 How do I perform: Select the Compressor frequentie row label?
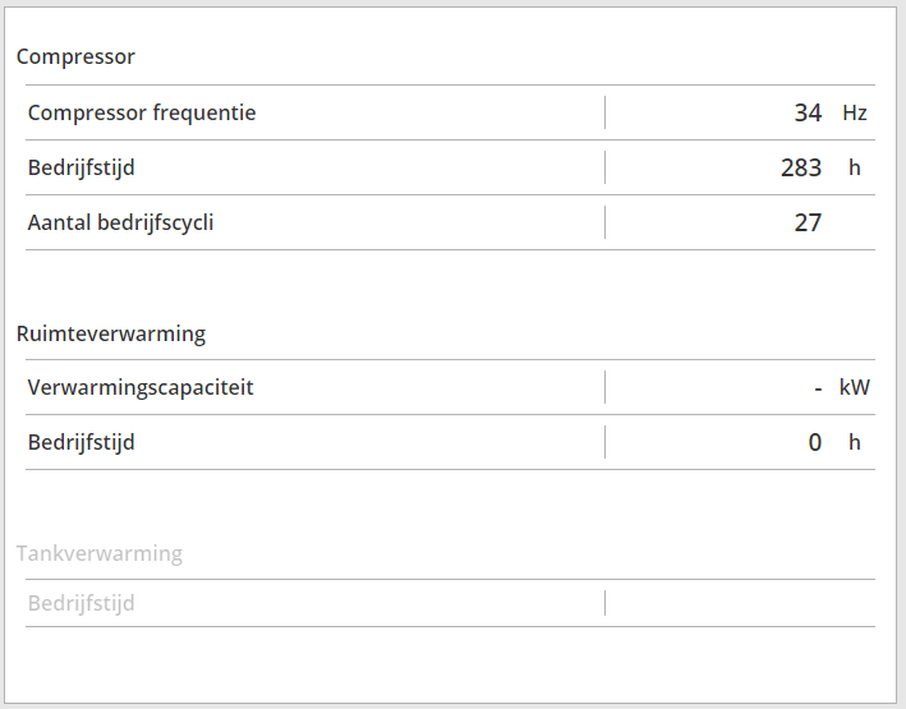(x=142, y=113)
